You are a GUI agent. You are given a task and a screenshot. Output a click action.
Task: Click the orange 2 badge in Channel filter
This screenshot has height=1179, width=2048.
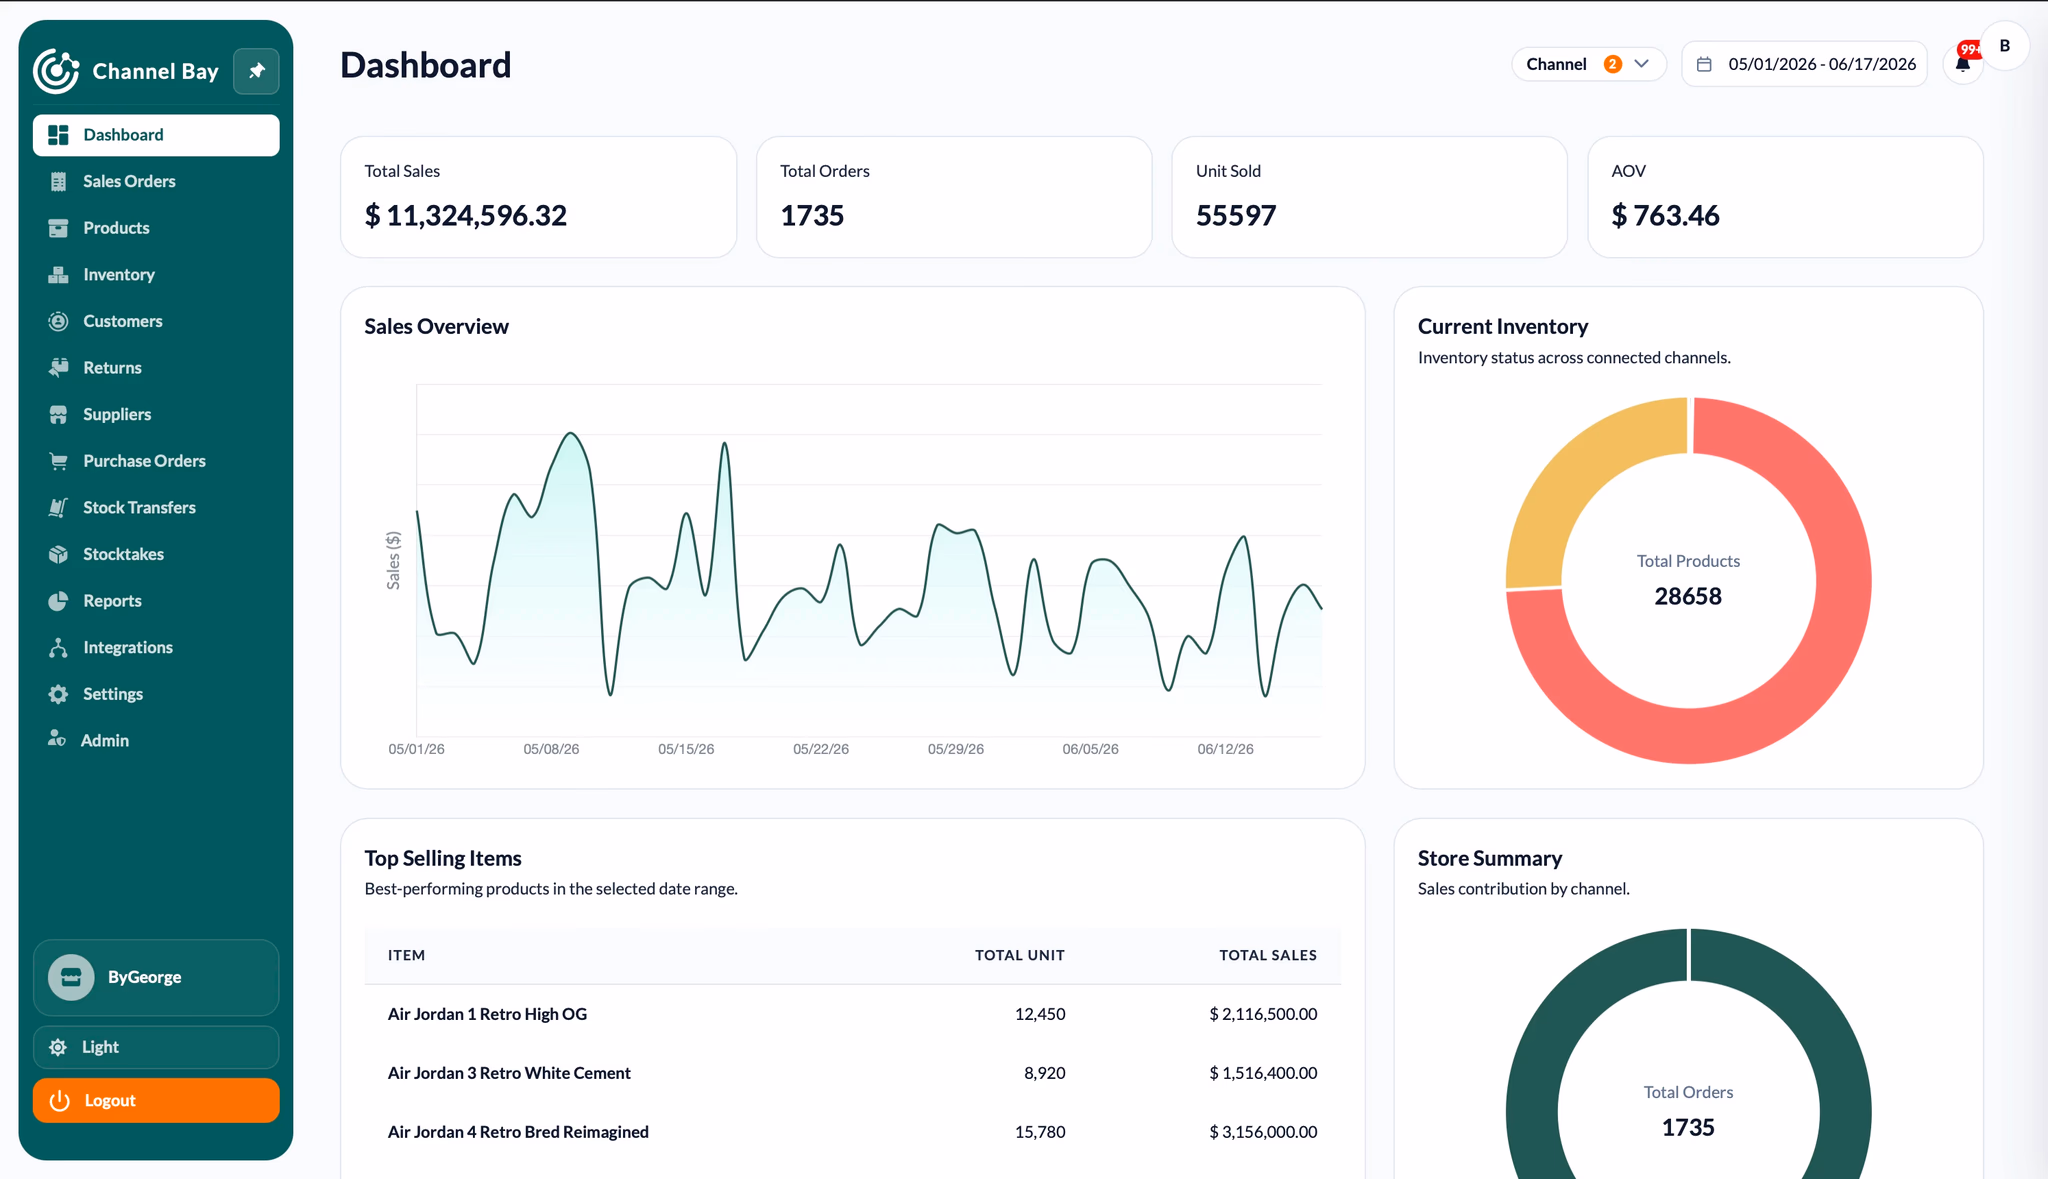pyautogui.click(x=1612, y=64)
